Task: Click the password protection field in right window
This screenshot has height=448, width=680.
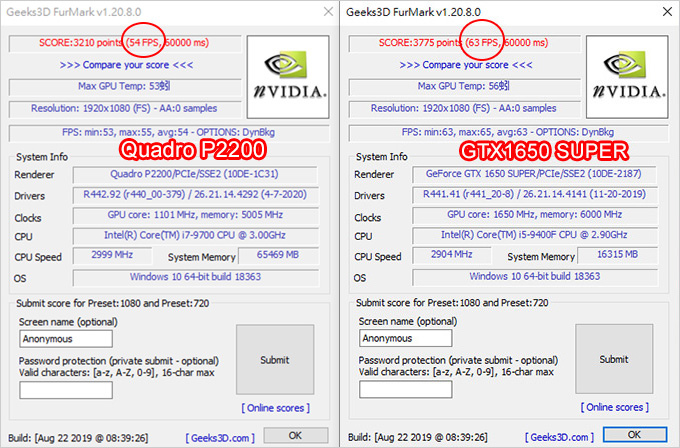Action: 405,389
